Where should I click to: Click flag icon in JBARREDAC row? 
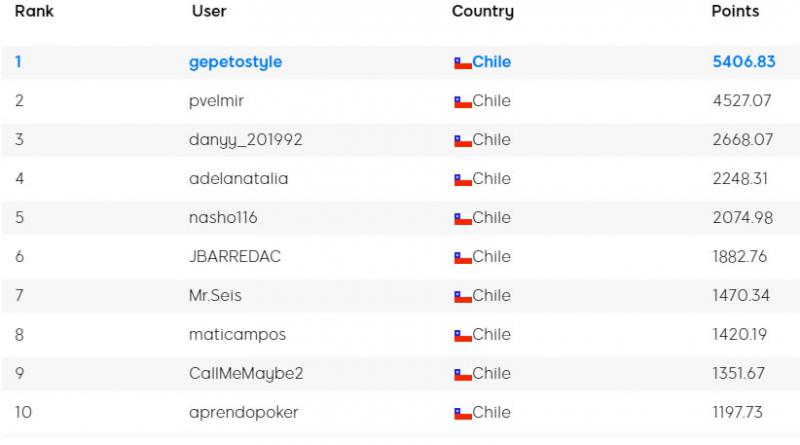pyautogui.click(x=462, y=258)
